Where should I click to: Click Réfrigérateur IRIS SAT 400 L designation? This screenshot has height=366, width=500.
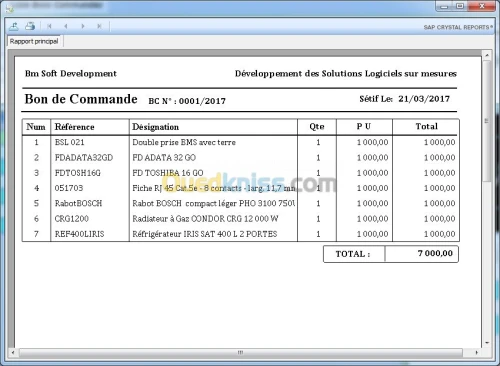coord(205,234)
